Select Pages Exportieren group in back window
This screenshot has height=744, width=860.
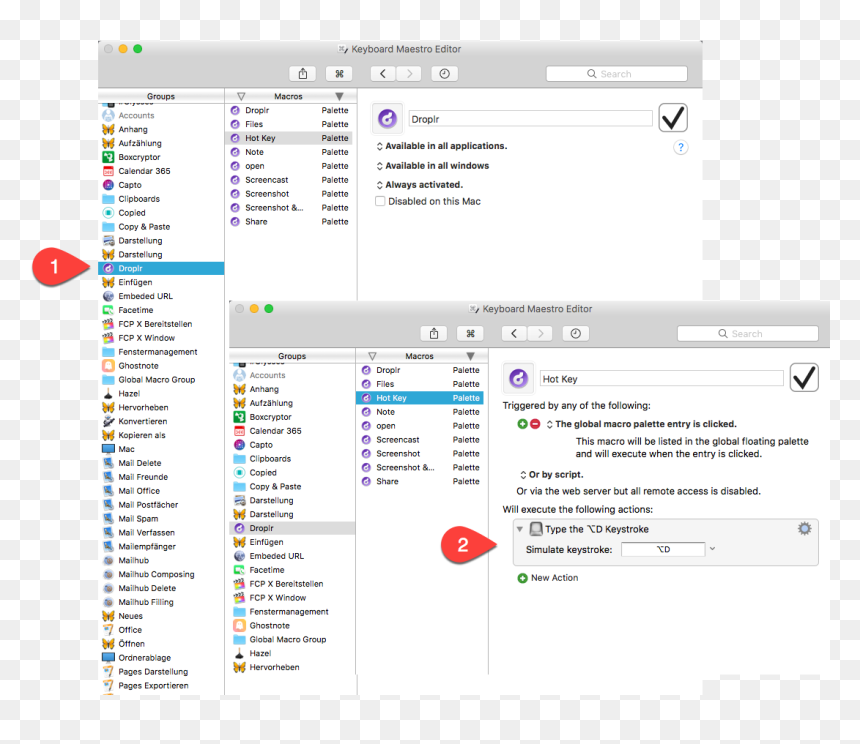(x=161, y=685)
